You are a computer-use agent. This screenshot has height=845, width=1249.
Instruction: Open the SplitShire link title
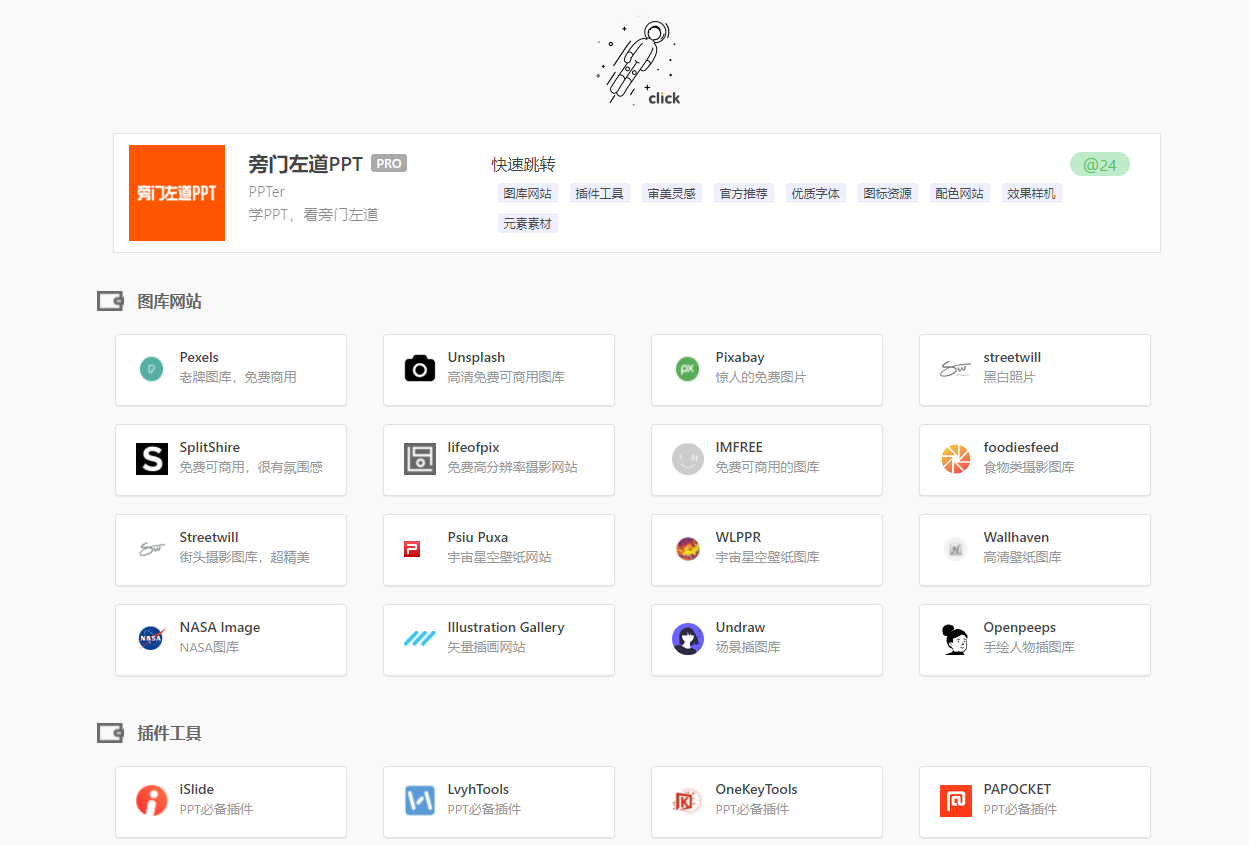[x=210, y=447]
